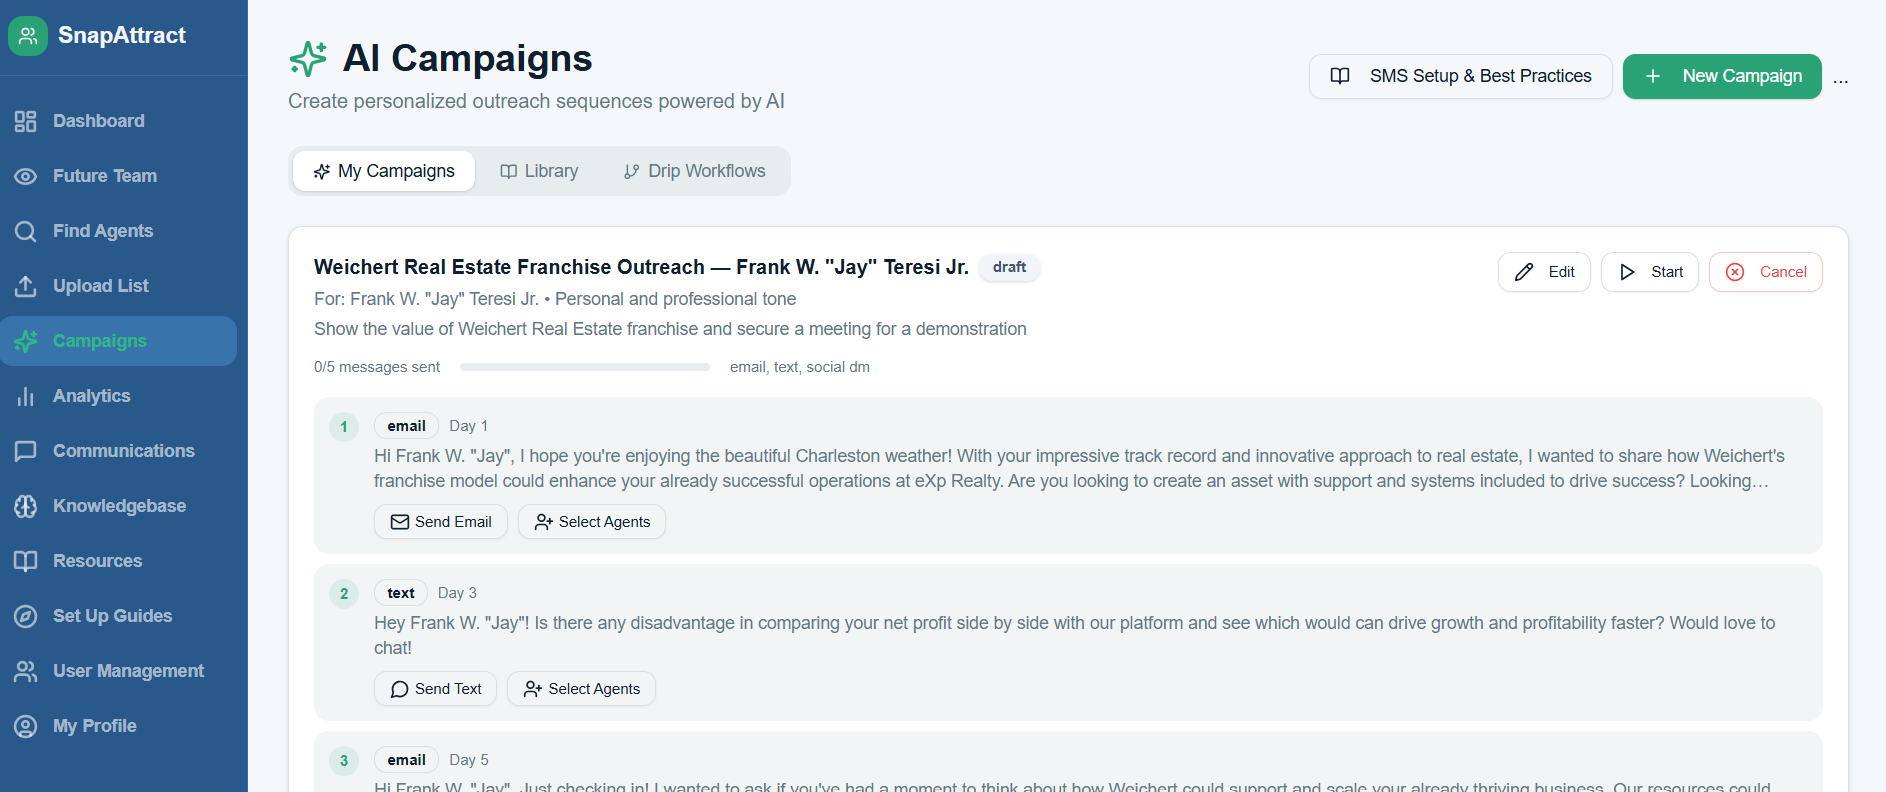Click the My Profile avatar icon
1886x792 pixels.
point(26,726)
